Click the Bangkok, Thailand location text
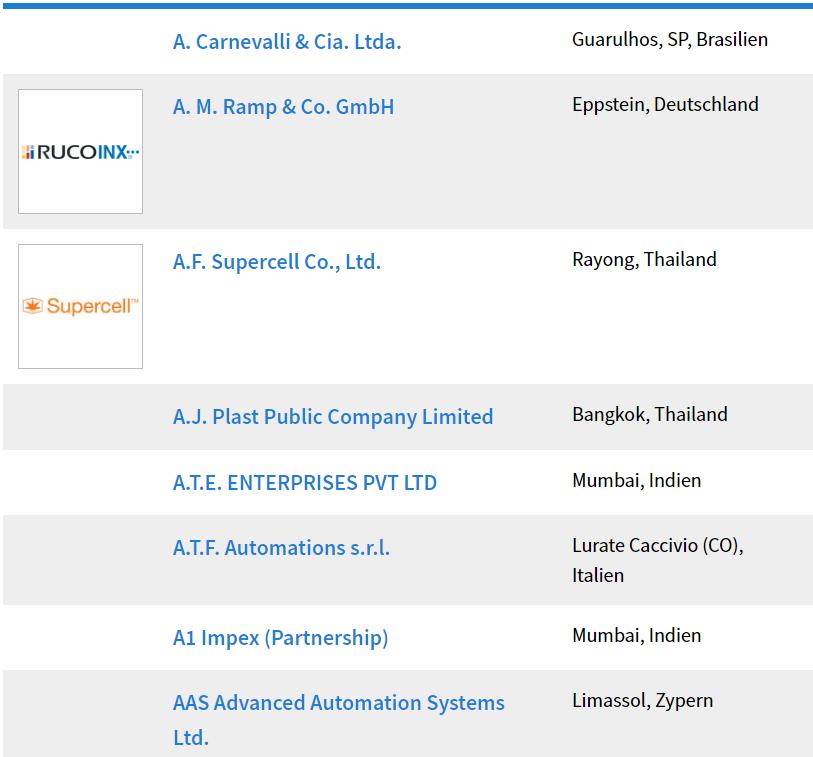This screenshot has width=813, height=757. pyautogui.click(x=650, y=414)
